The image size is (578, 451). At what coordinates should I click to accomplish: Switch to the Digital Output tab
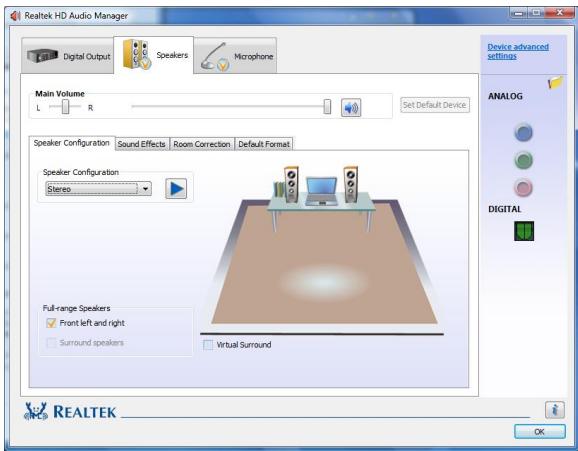coord(68,56)
